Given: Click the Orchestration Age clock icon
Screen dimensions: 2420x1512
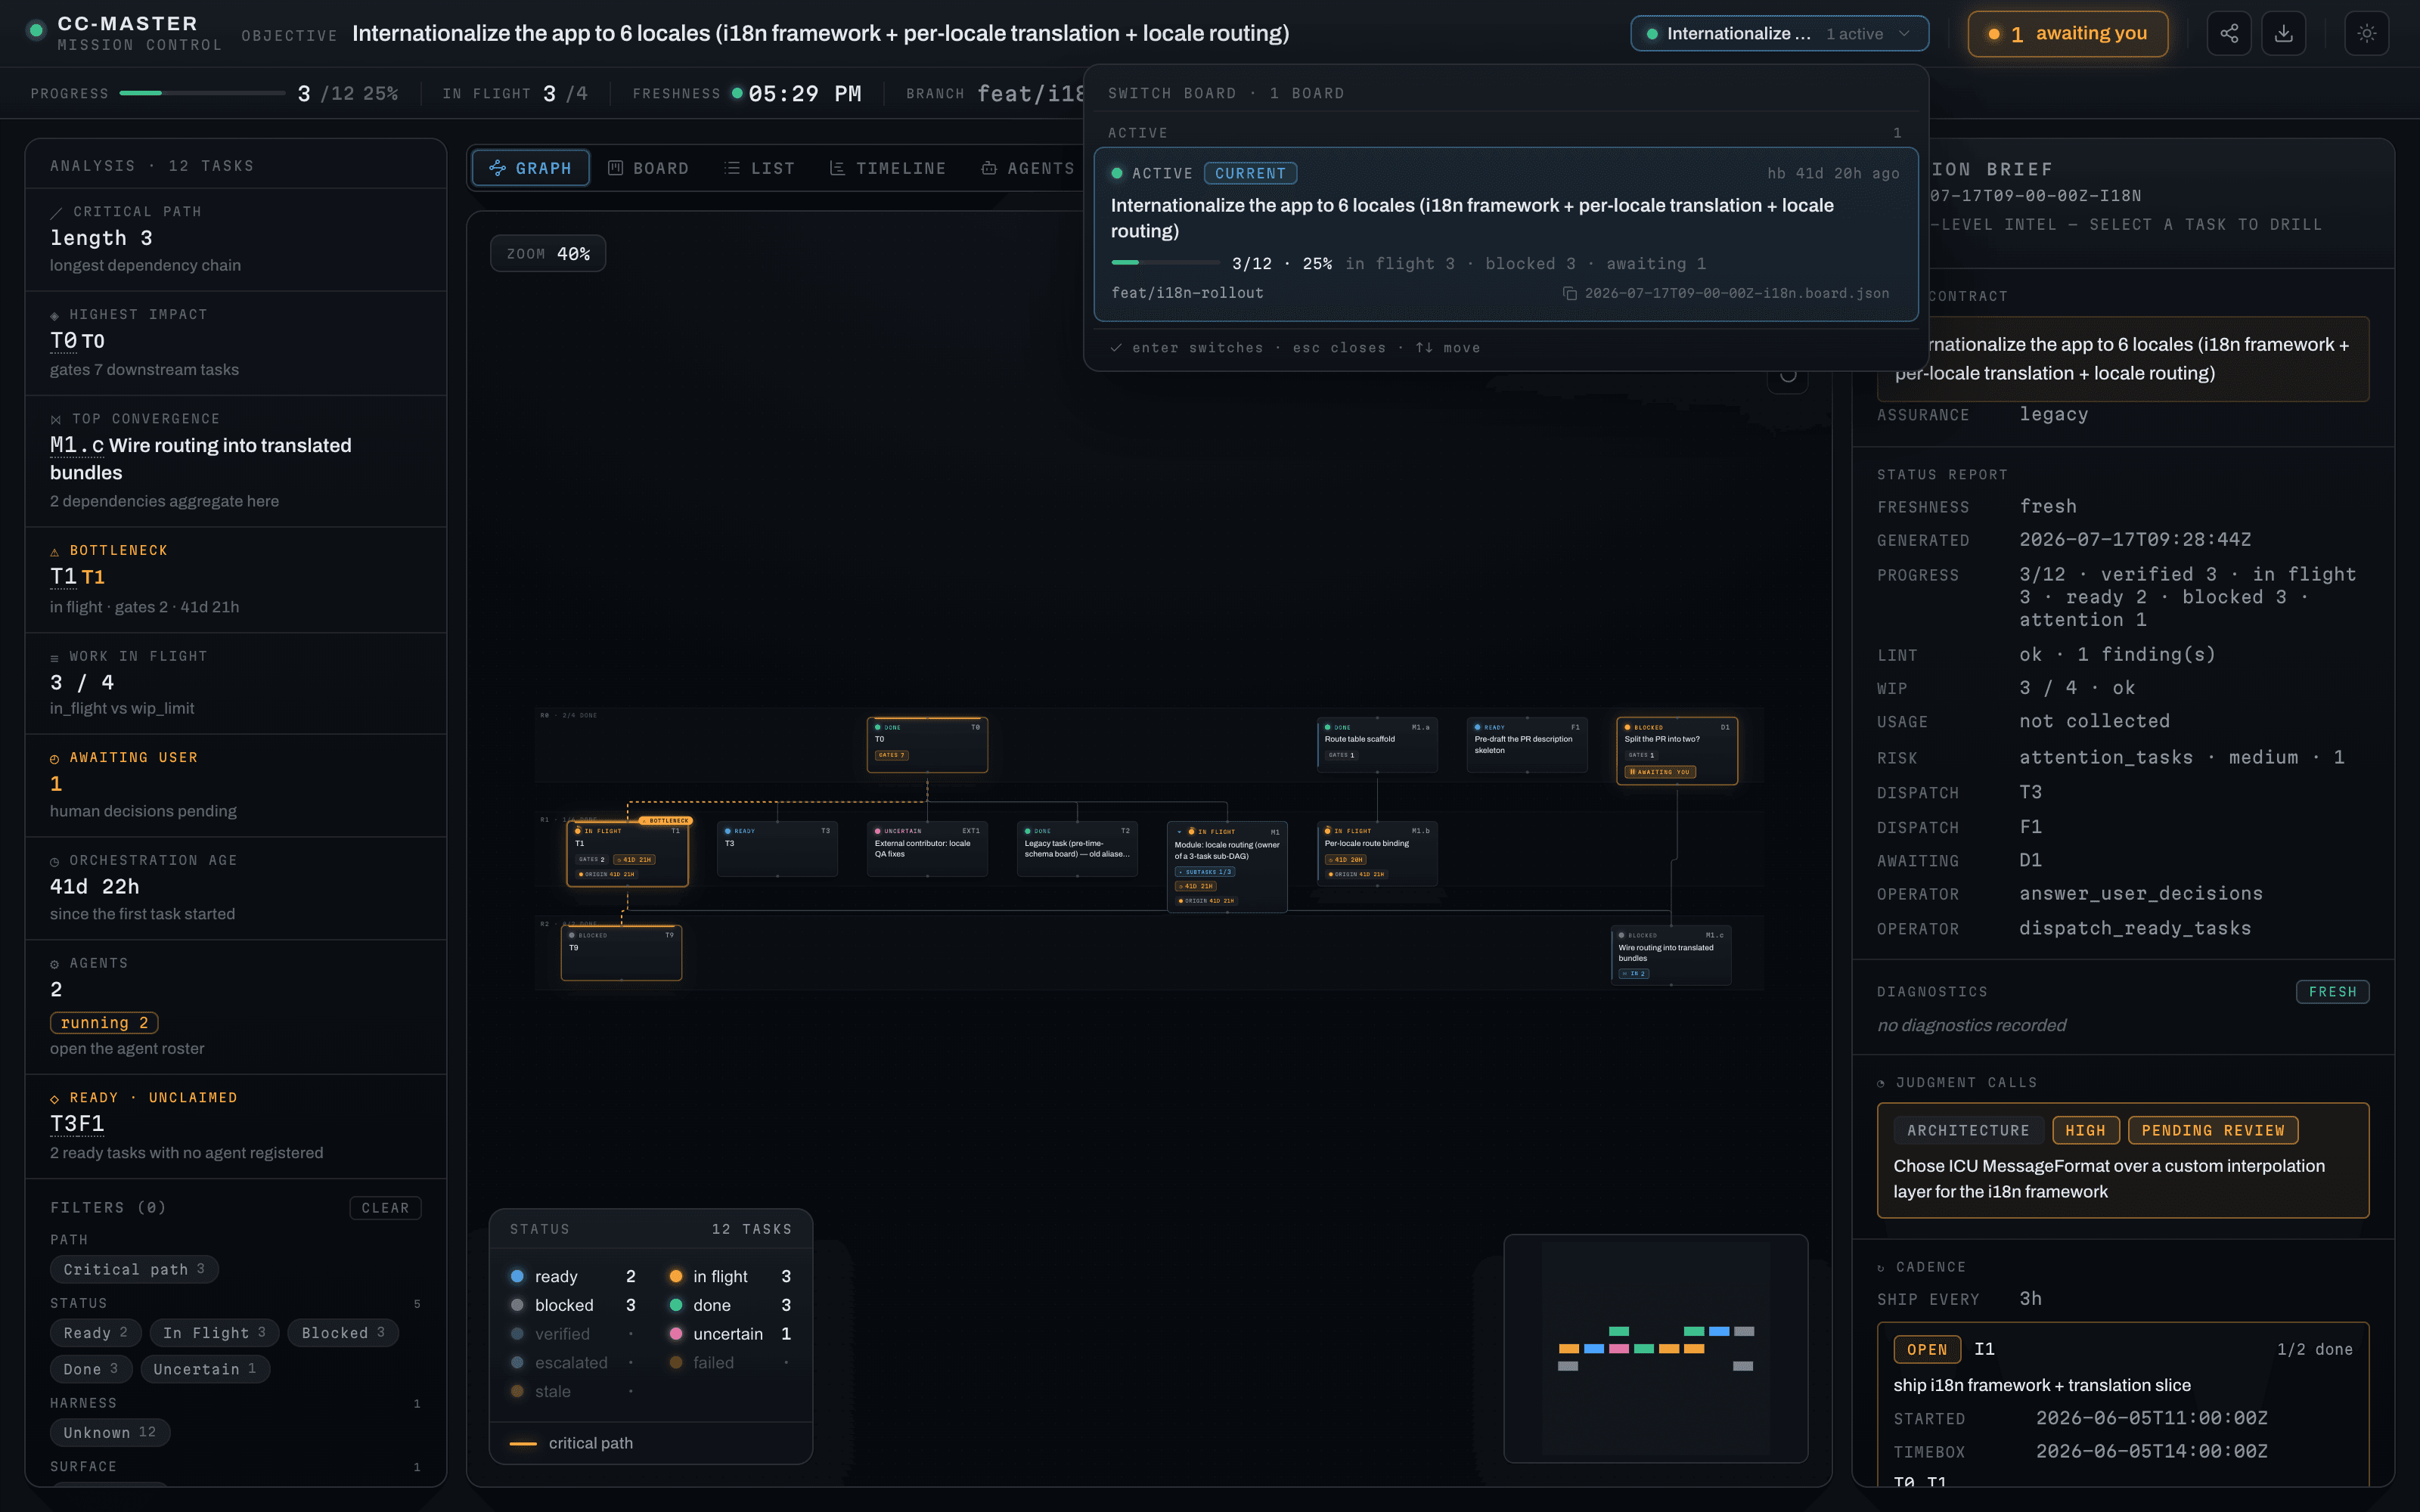Looking at the screenshot, I should [x=55, y=862].
